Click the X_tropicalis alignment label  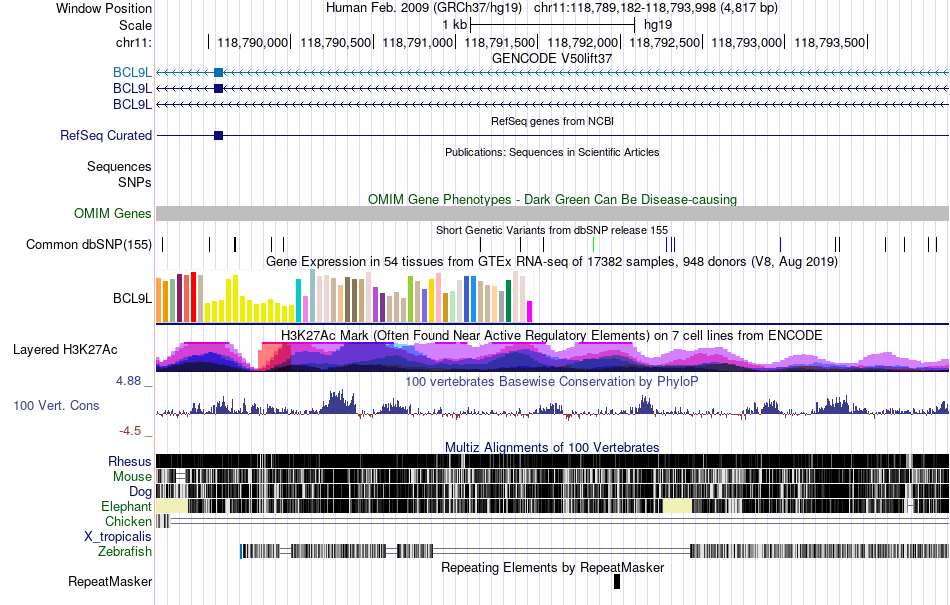click(x=118, y=537)
